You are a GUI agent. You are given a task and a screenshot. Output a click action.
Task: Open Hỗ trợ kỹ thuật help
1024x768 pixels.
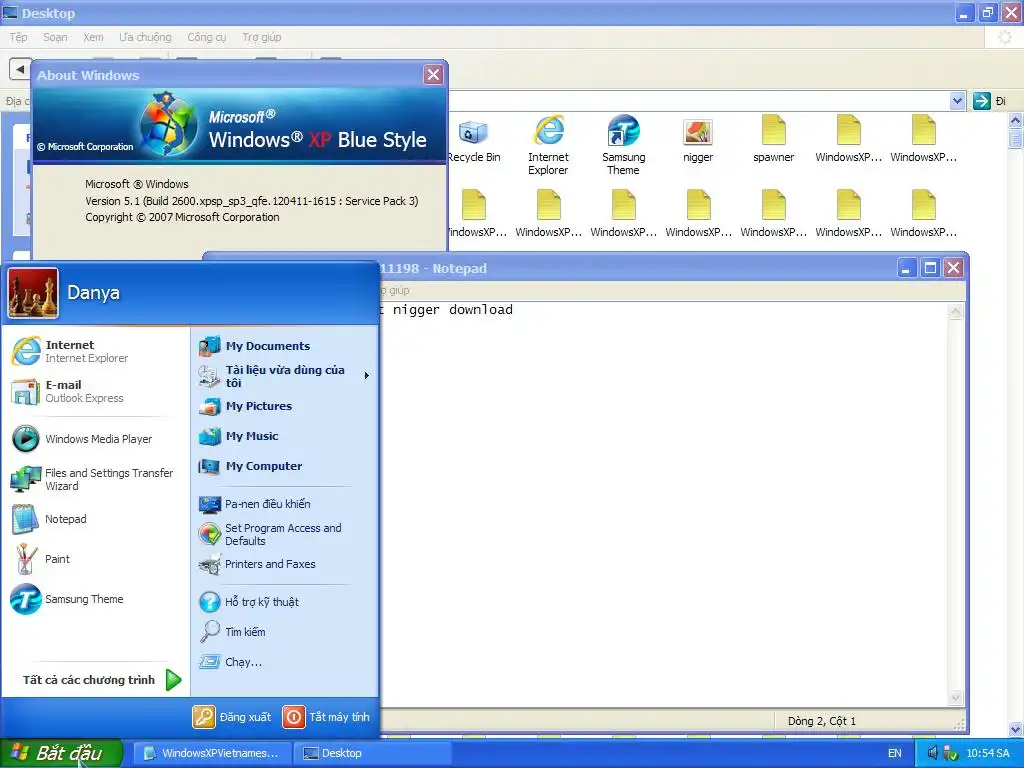(249, 602)
